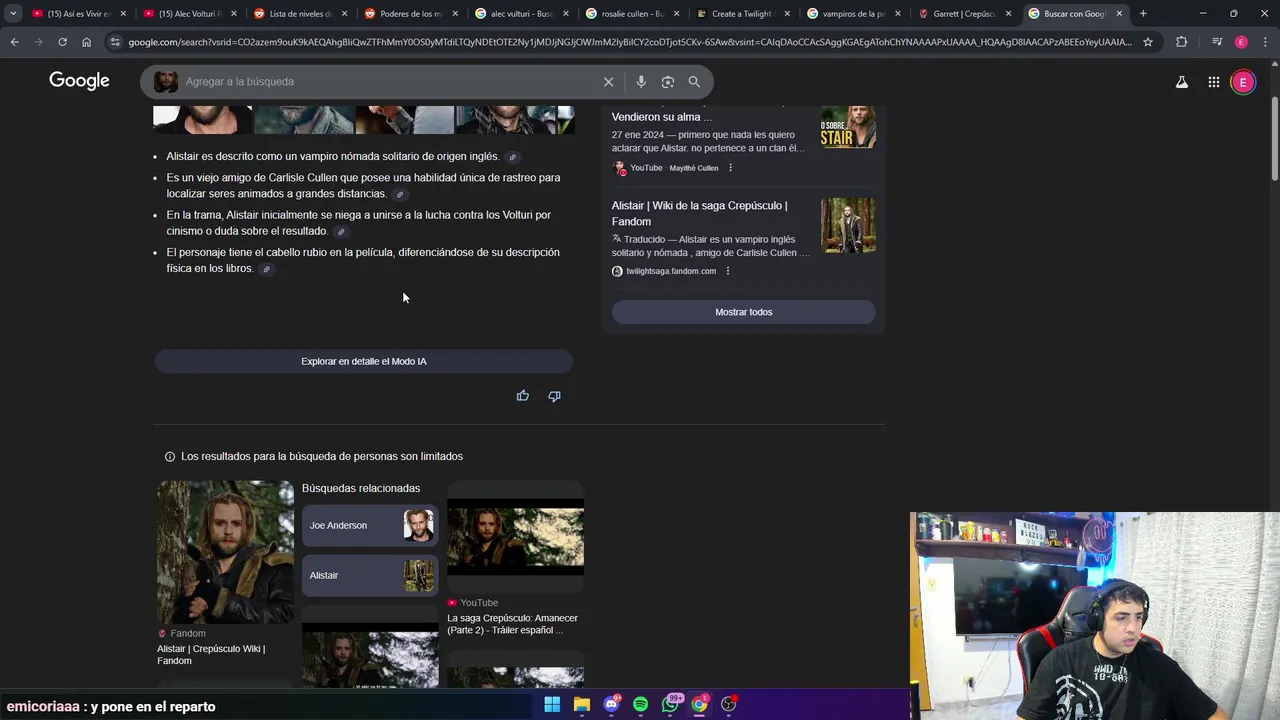Open 'La saga Crepúsculo: Amanecer (Parte 2)' trailer
This screenshot has height=720, width=1280.
tap(513, 624)
